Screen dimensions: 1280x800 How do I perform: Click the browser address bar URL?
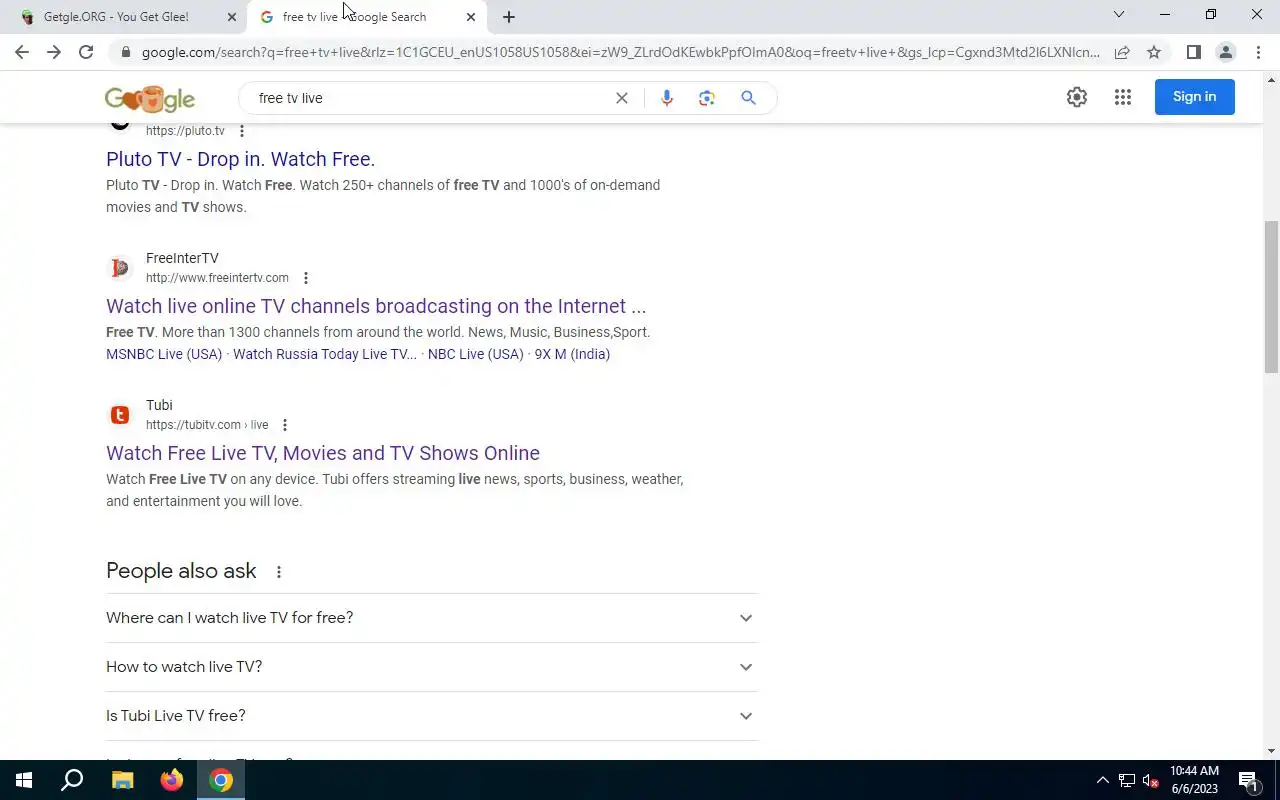620,52
